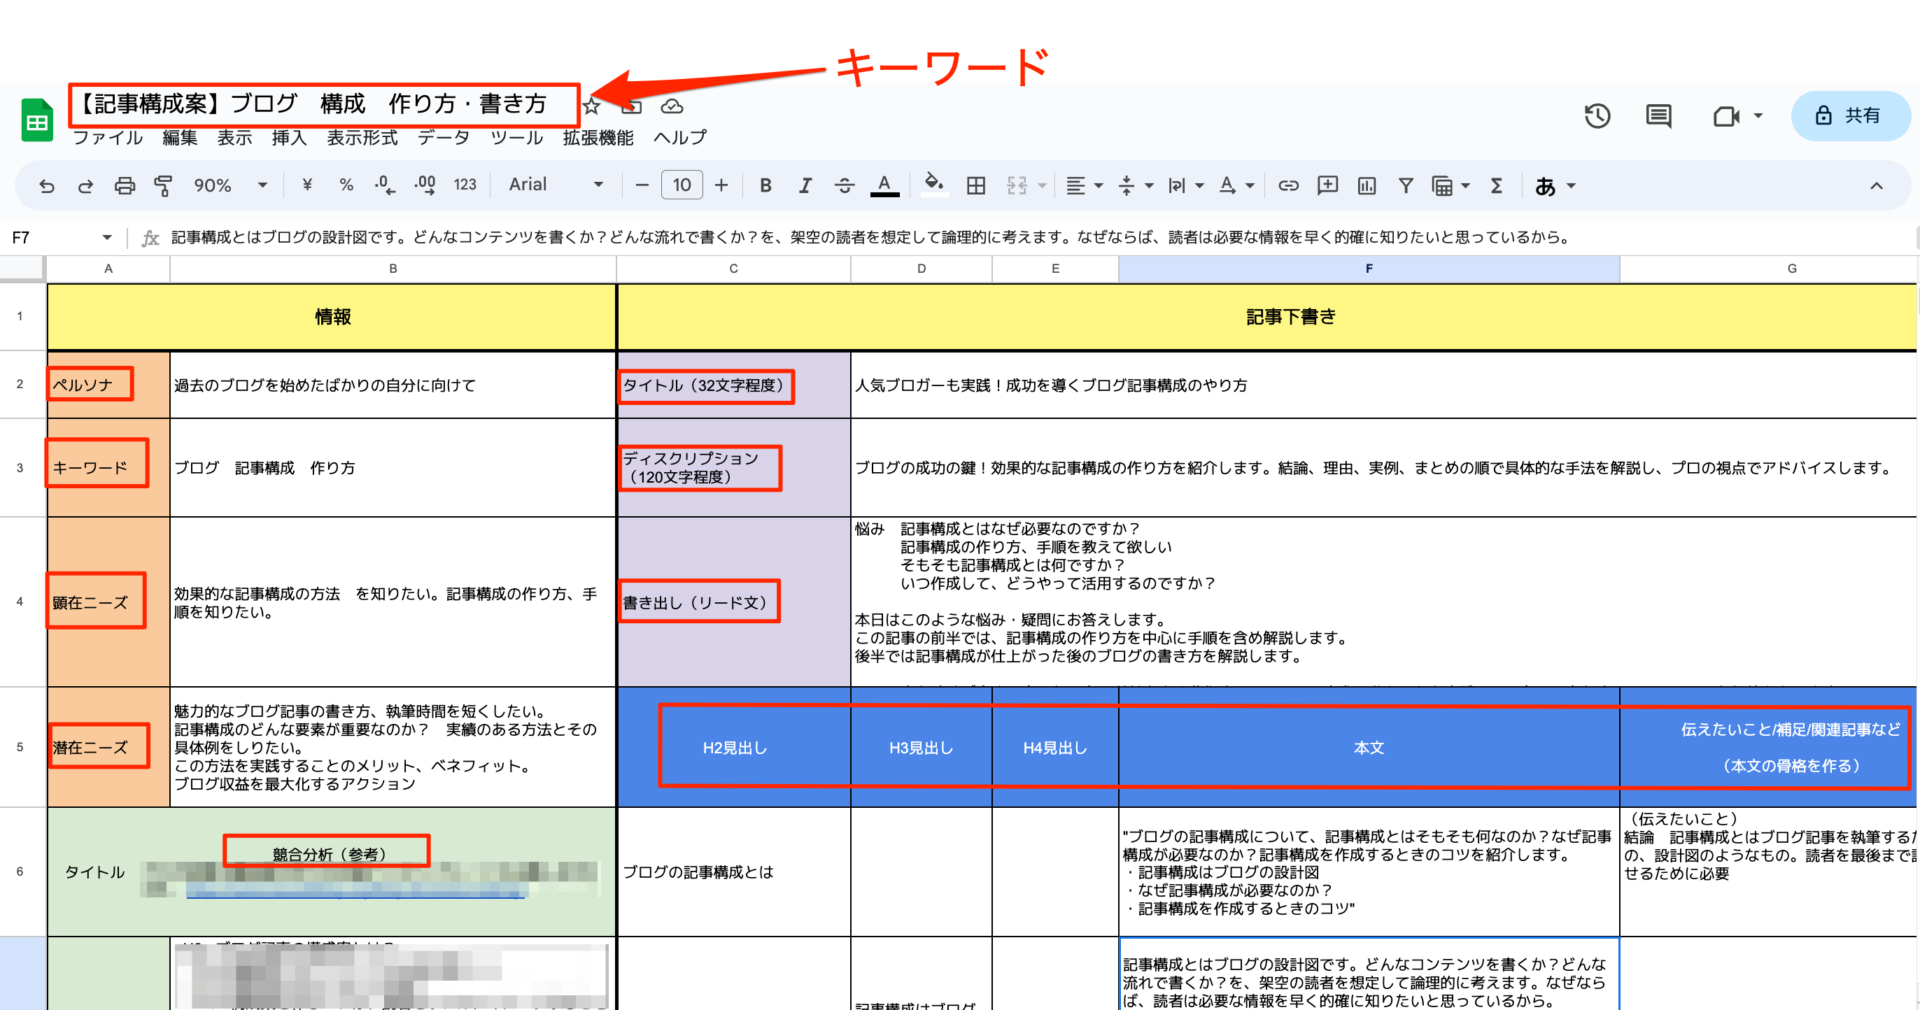Open the functions sigma menu
1920x1010 pixels.
[1496, 185]
